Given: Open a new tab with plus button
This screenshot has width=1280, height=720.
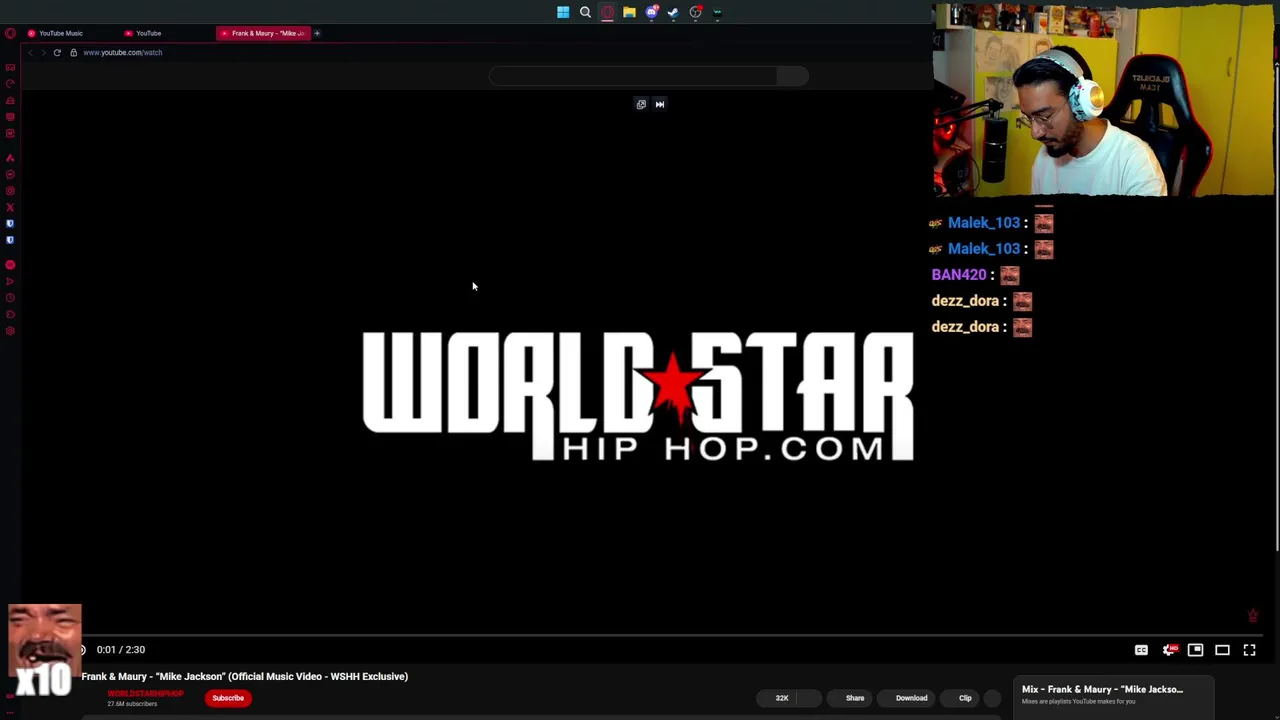Looking at the screenshot, I should [317, 33].
